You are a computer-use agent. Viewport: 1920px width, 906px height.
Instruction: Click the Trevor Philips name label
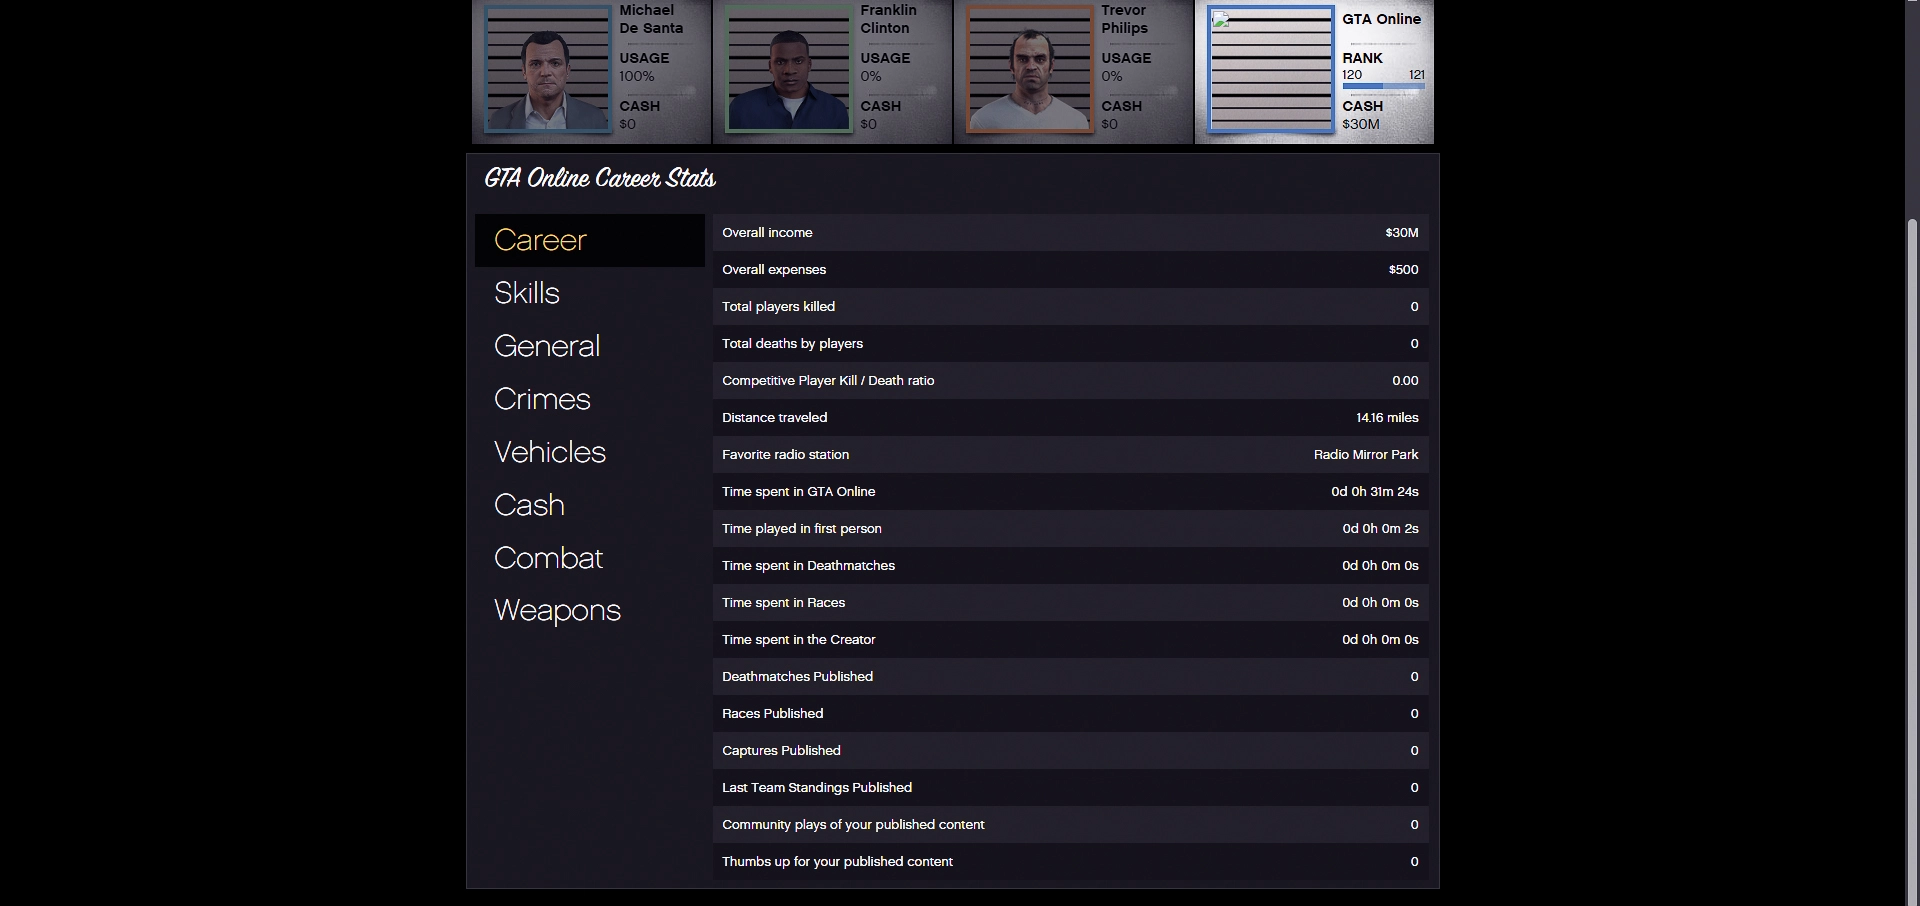pyautogui.click(x=1125, y=19)
